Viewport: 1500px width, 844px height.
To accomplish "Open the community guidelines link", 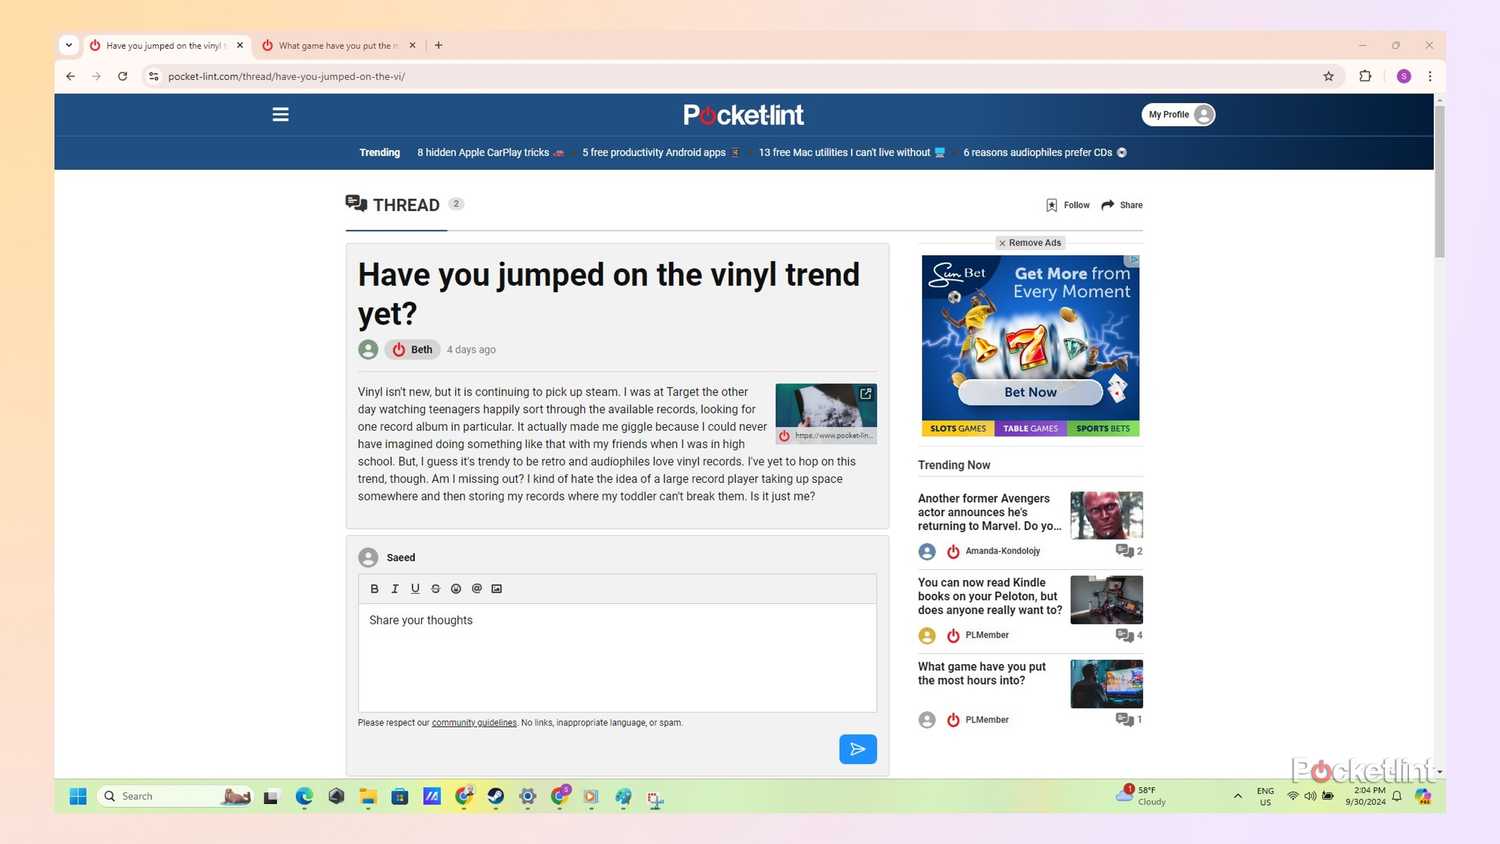I will [x=474, y=723].
